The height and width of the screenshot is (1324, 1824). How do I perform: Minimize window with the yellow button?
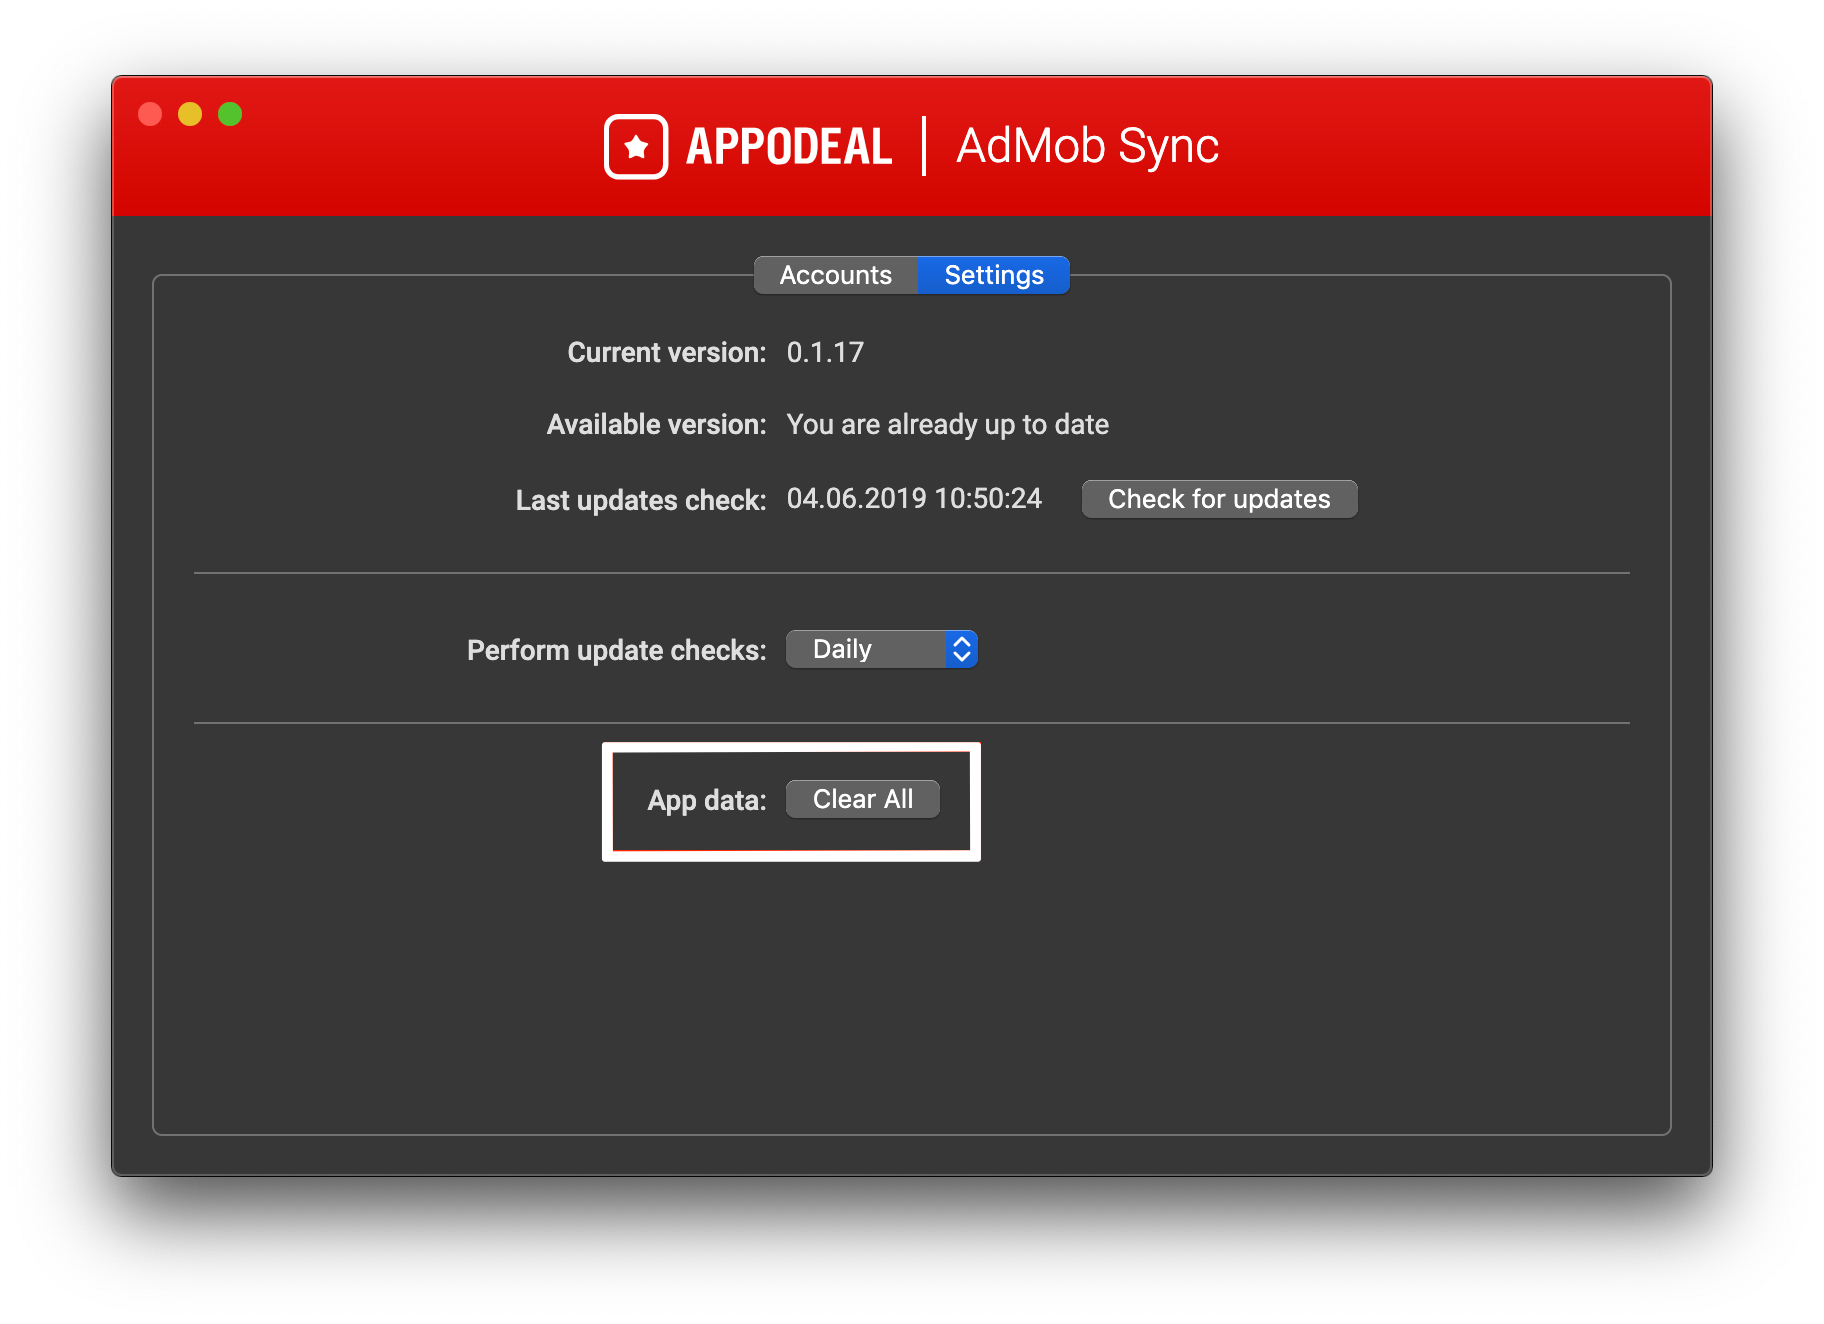point(190,114)
